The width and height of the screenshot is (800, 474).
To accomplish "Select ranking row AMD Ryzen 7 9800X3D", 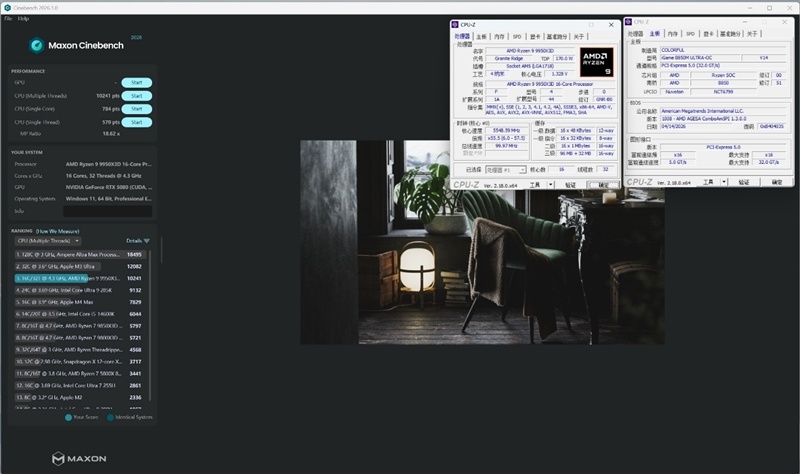I will click(81, 338).
